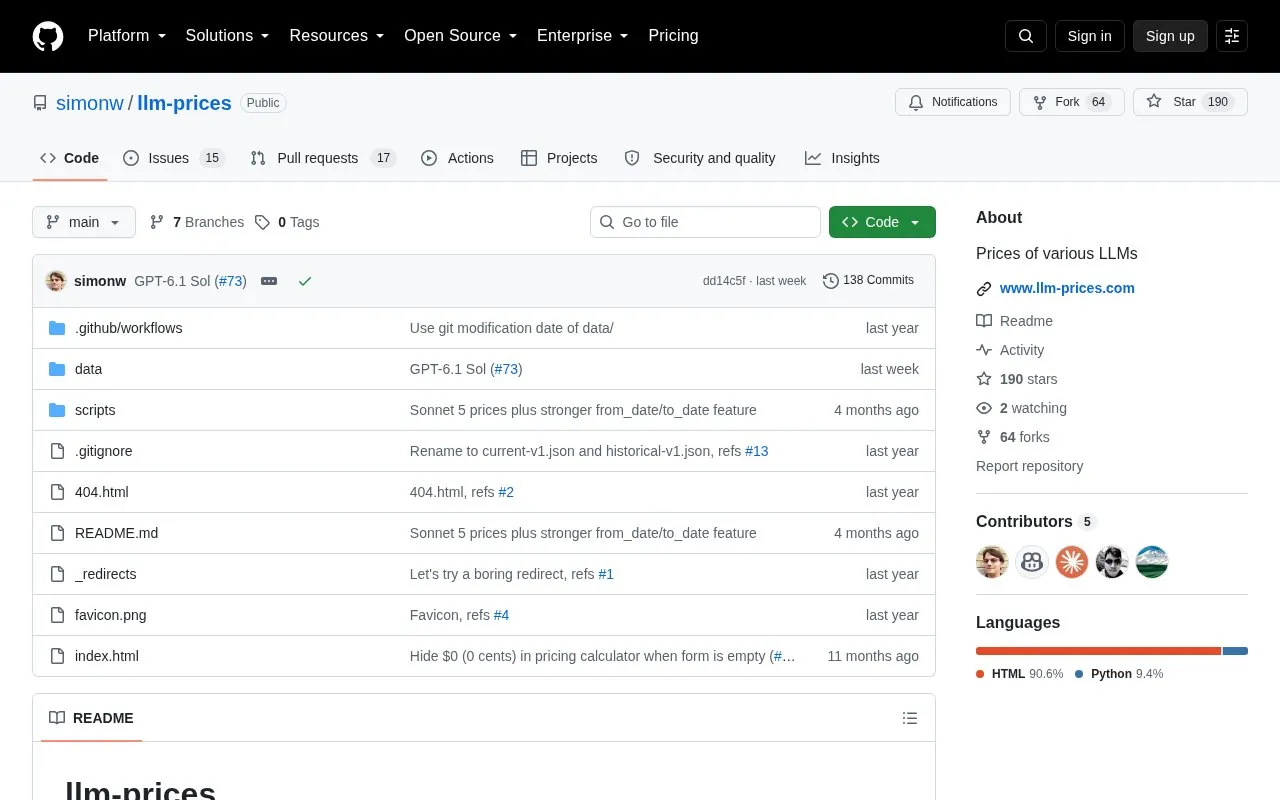Click the Notifications bell button

click(x=953, y=102)
